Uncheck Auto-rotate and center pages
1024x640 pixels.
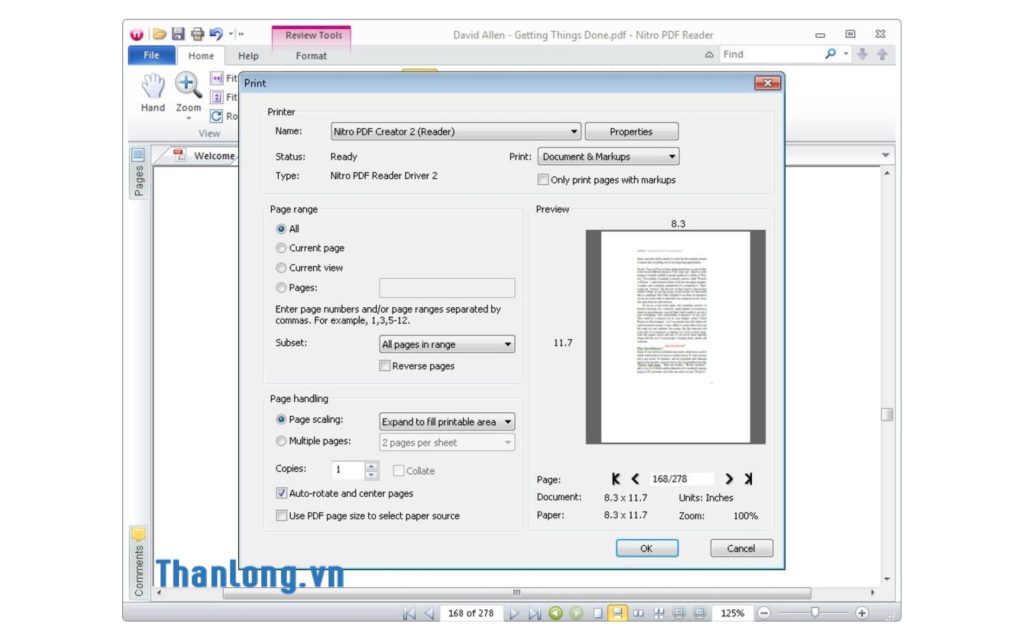point(282,493)
